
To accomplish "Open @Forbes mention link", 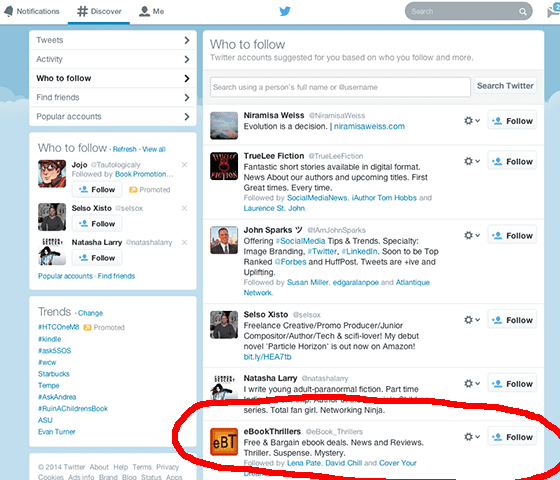I will point(290,262).
